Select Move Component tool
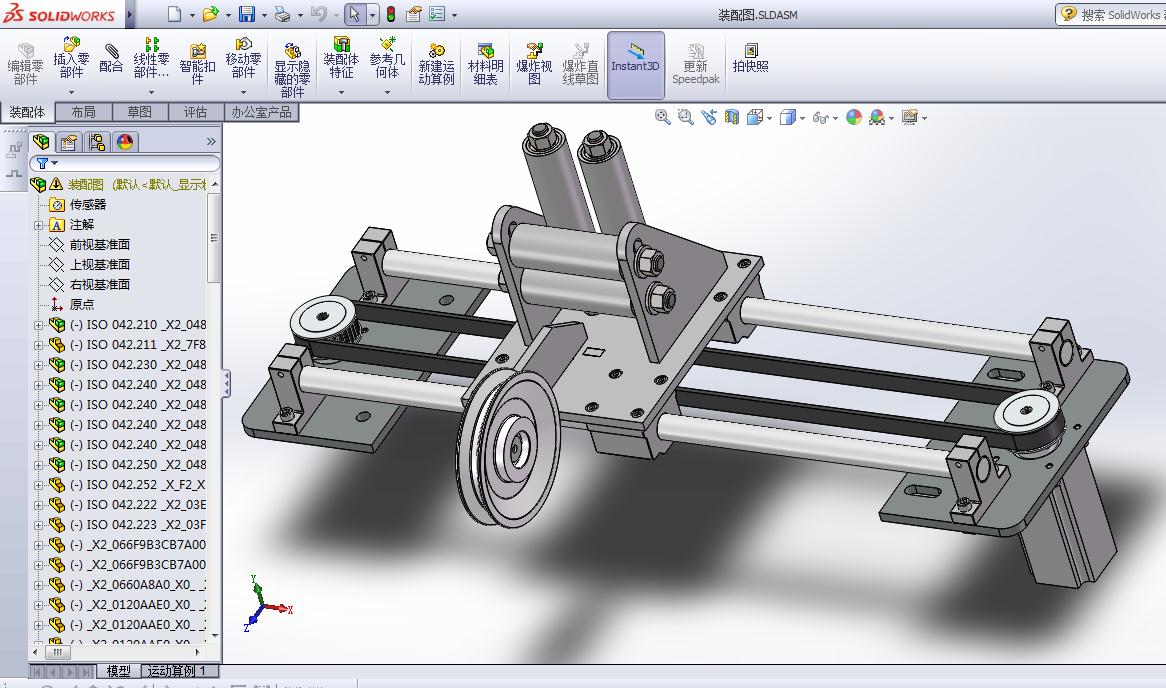Image resolution: width=1166 pixels, height=688 pixels. click(x=243, y=59)
